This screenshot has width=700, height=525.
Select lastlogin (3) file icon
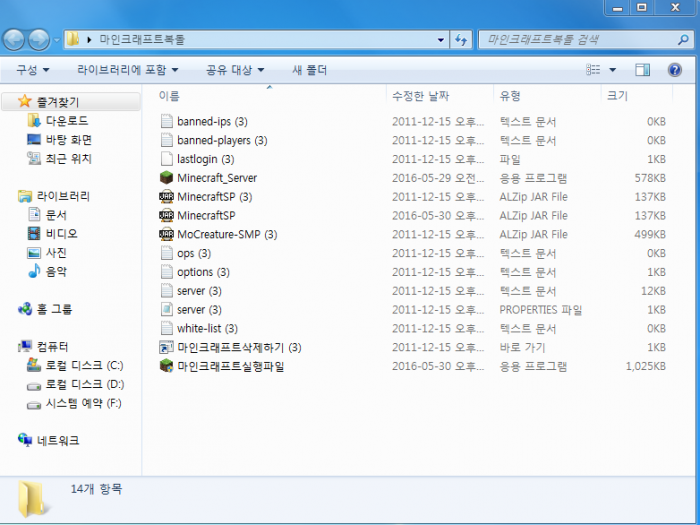pyautogui.click(x=167, y=159)
